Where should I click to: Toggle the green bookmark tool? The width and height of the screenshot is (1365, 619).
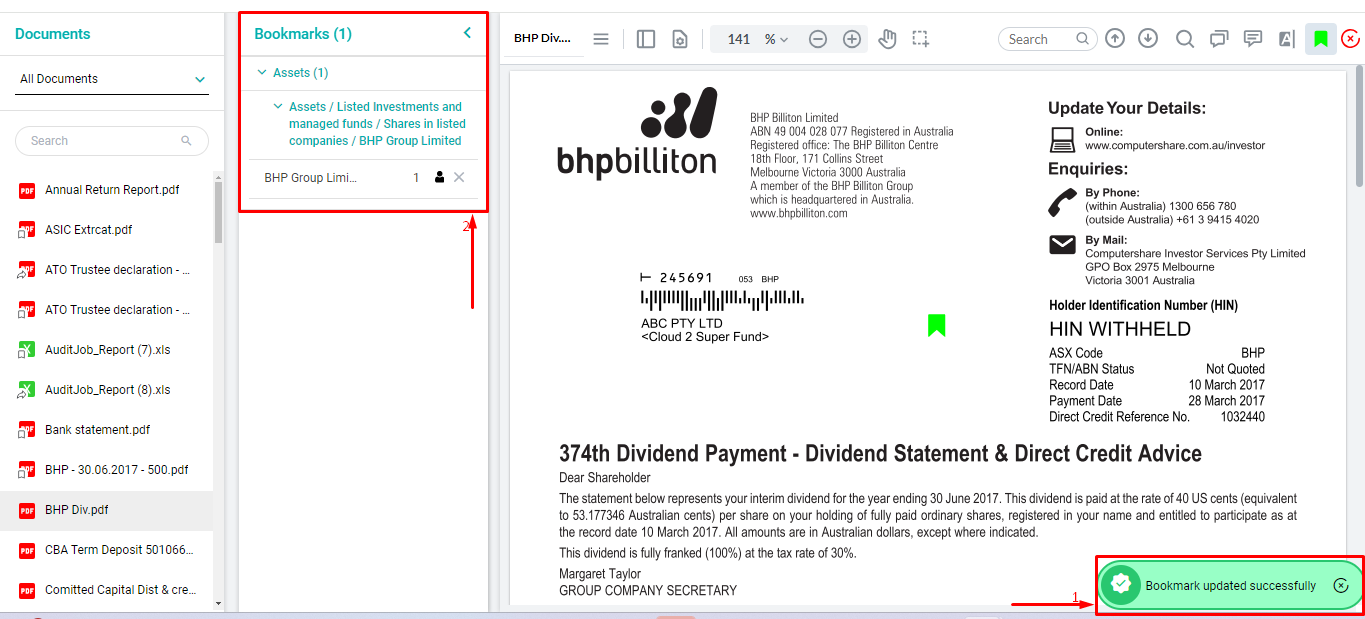coord(1321,39)
